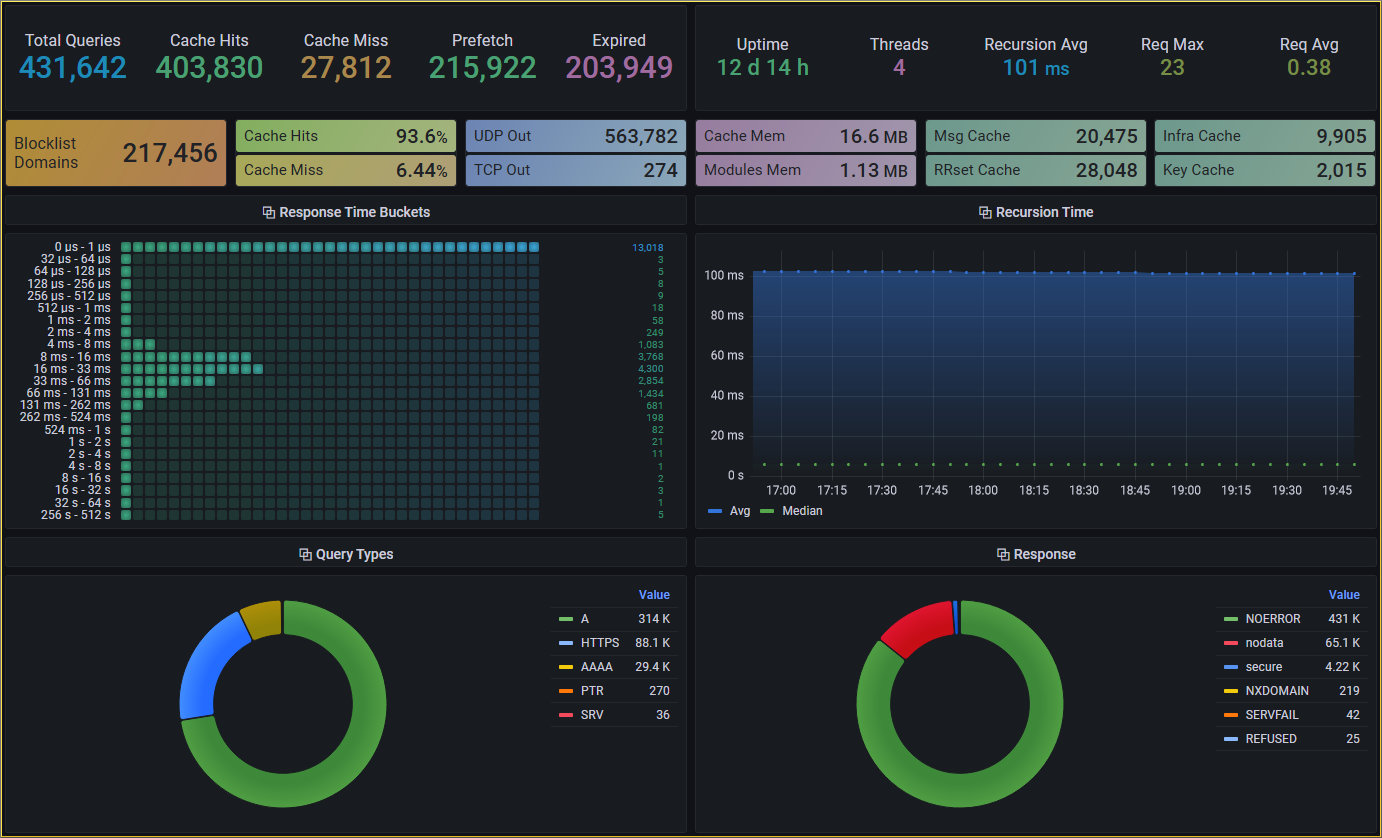
Task: Click the Response panel link icon
Action: [x=1003, y=554]
